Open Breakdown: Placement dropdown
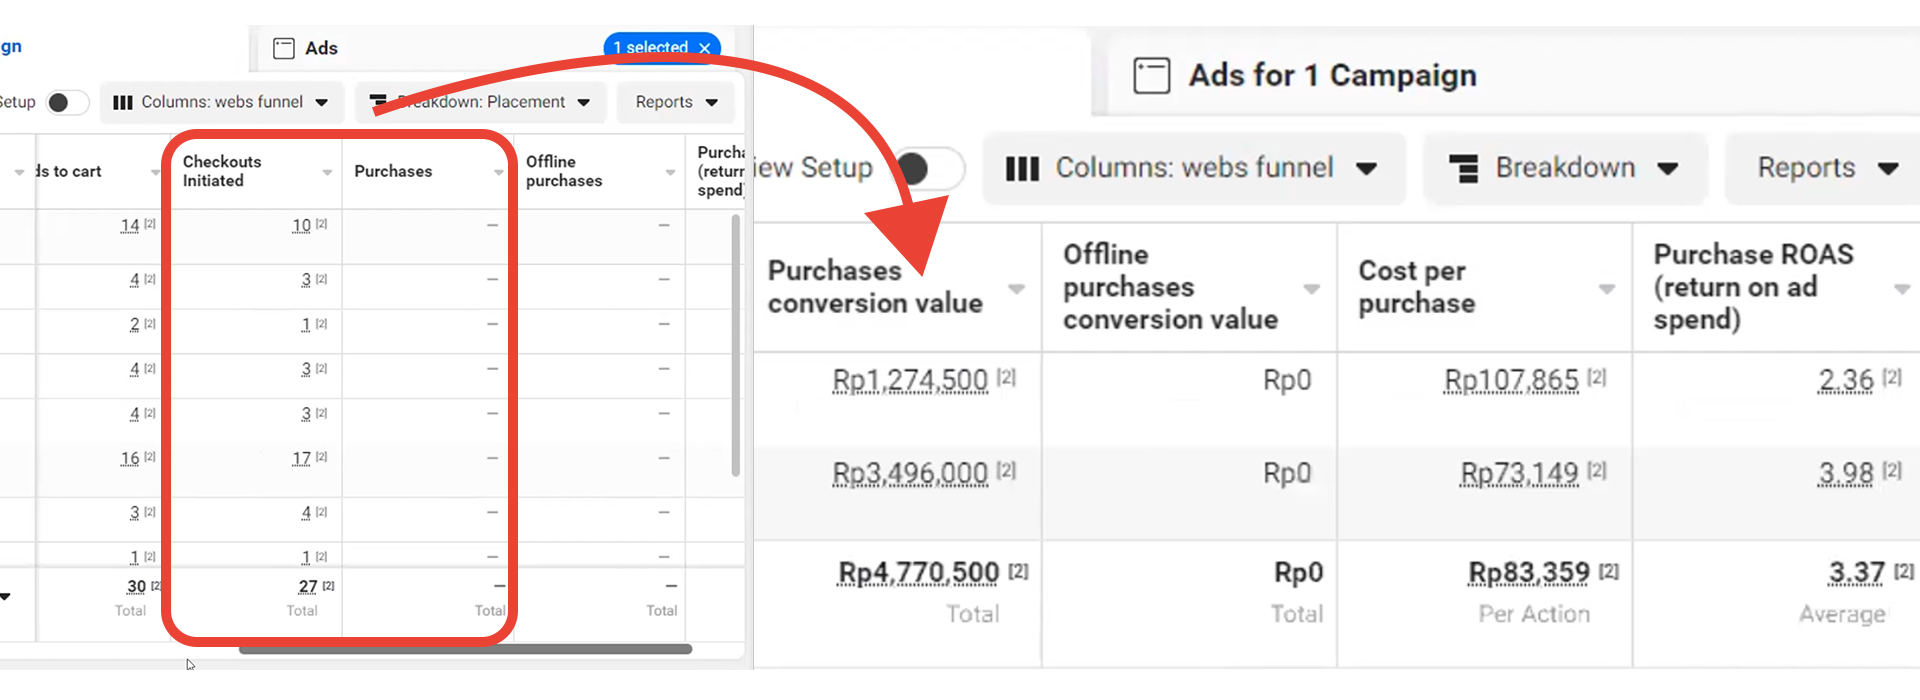Image resolution: width=1920 pixels, height=700 pixels. point(481,102)
